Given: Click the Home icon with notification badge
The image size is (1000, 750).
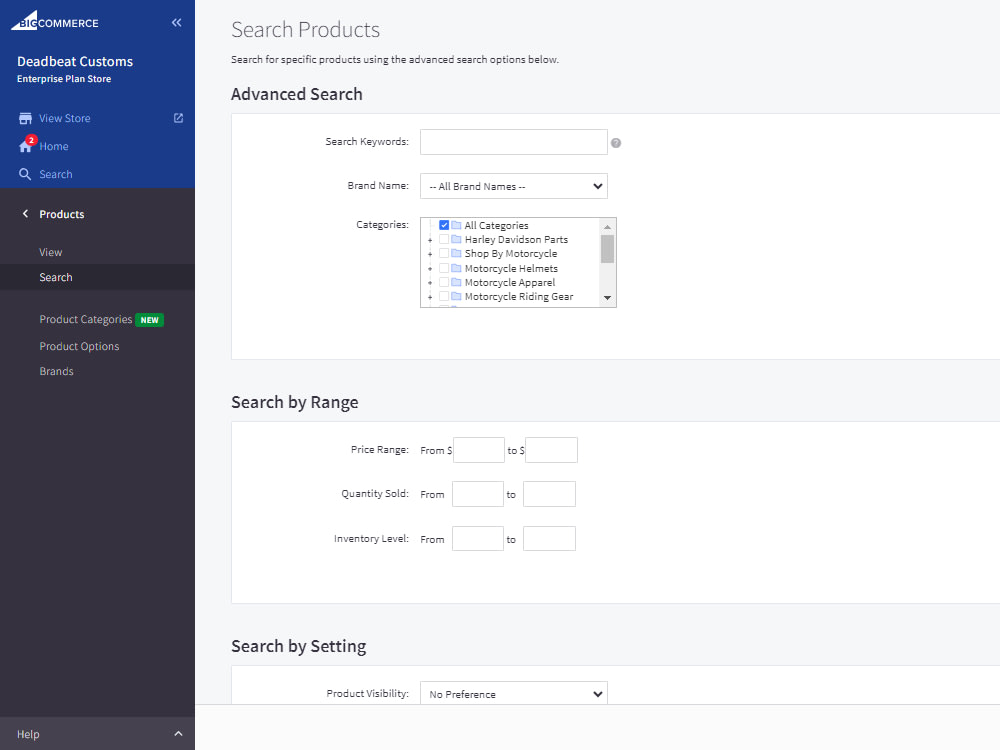Looking at the screenshot, I should pyautogui.click(x=26, y=145).
